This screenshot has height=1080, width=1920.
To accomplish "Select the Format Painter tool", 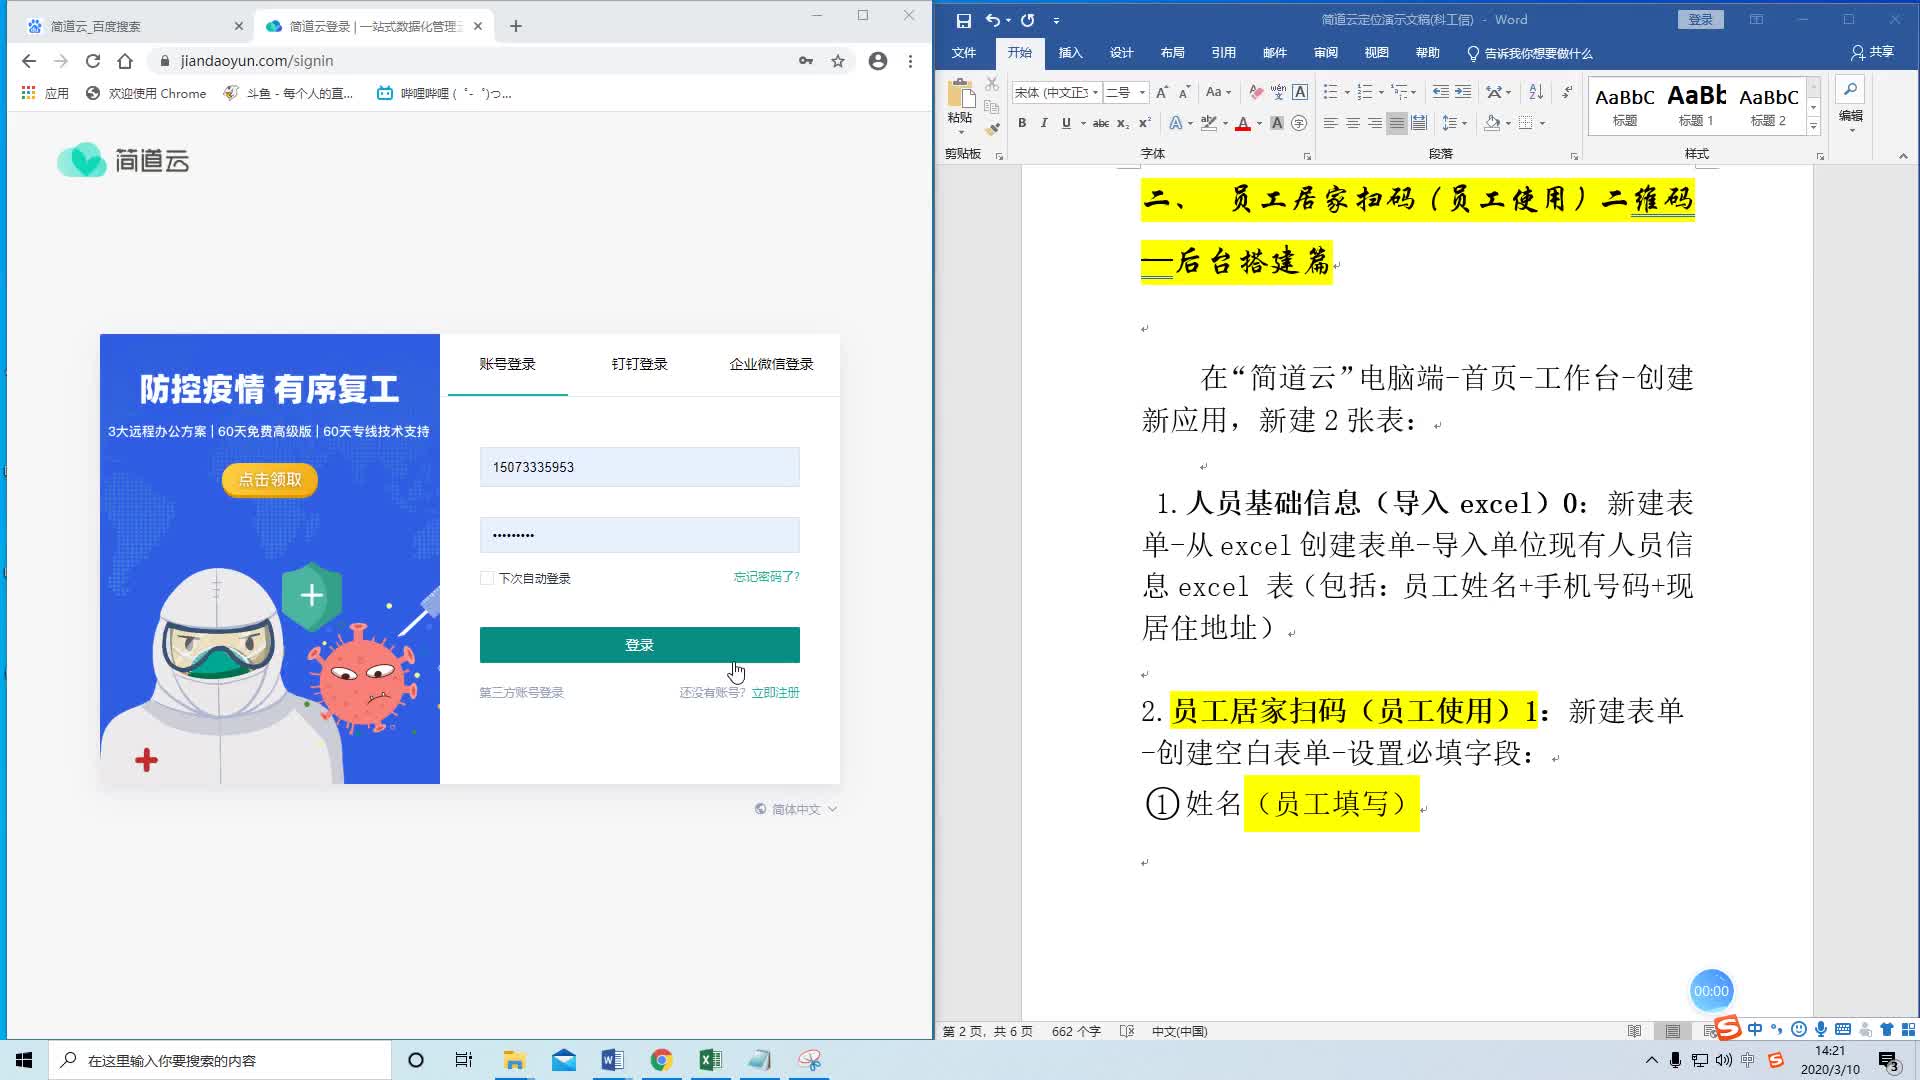I will coord(992,128).
